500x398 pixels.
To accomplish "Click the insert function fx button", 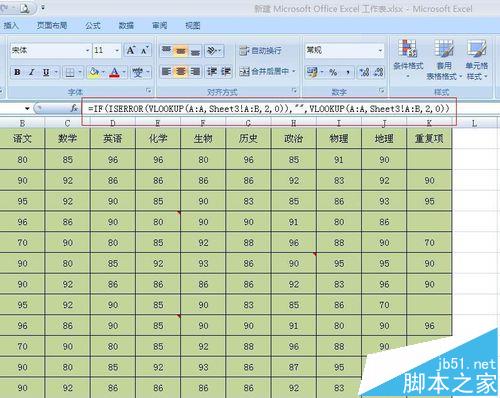I will click(74, 108).
